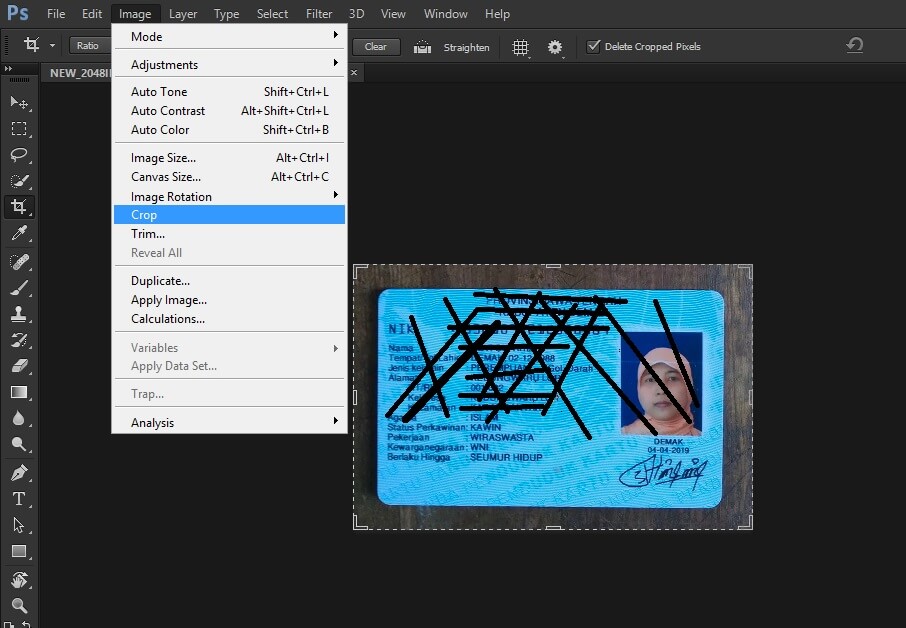Select the Blur tool

19,418
